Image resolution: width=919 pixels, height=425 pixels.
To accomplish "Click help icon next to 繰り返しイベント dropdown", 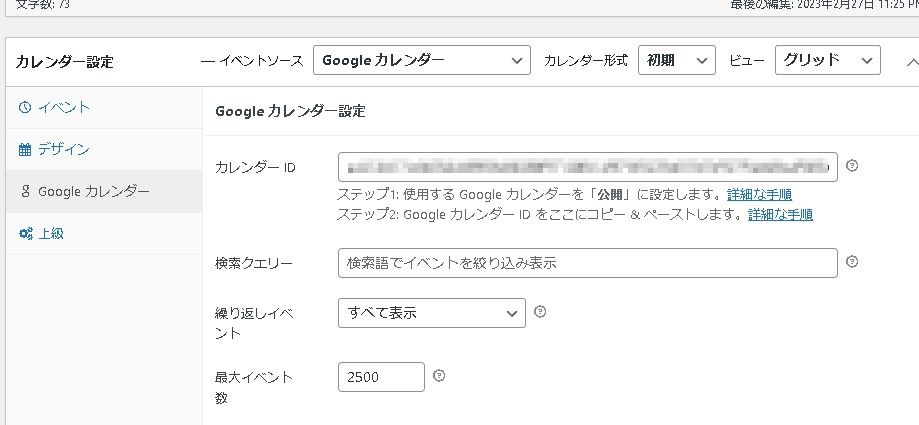I will 540,312.
